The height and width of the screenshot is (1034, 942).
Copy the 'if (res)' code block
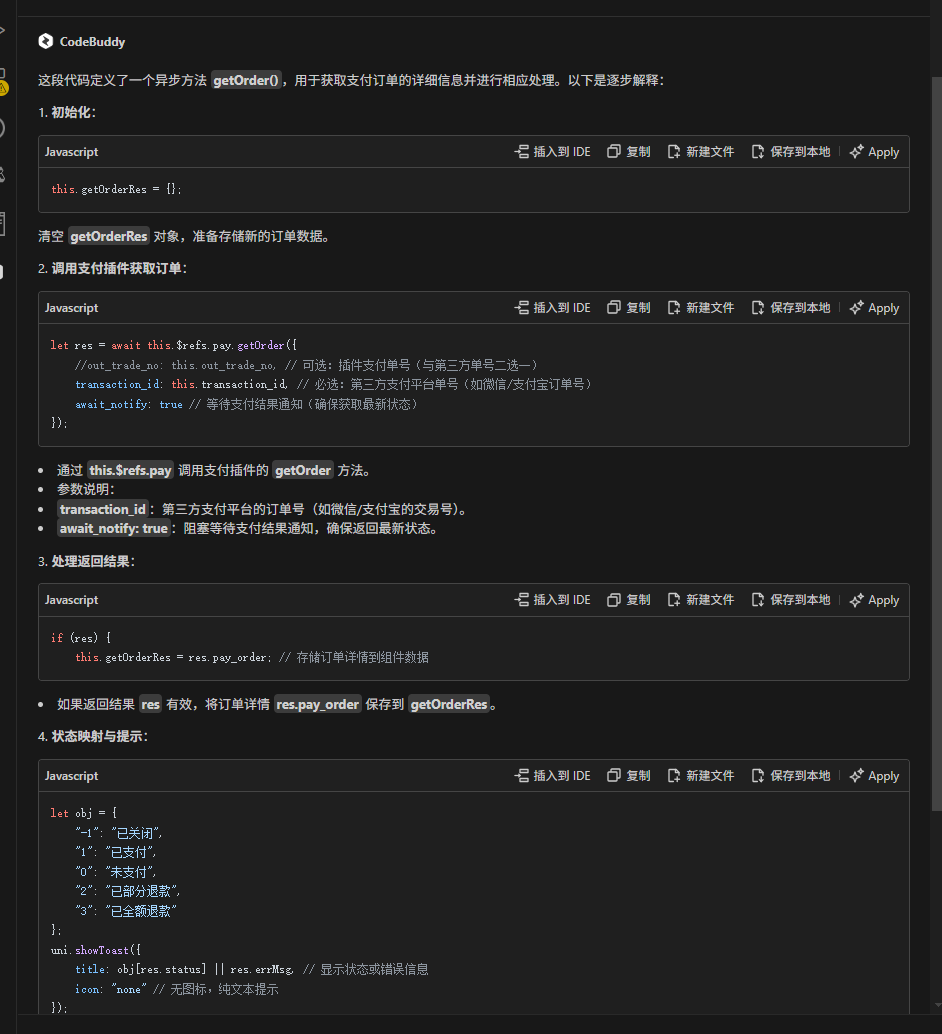[629, 599]
